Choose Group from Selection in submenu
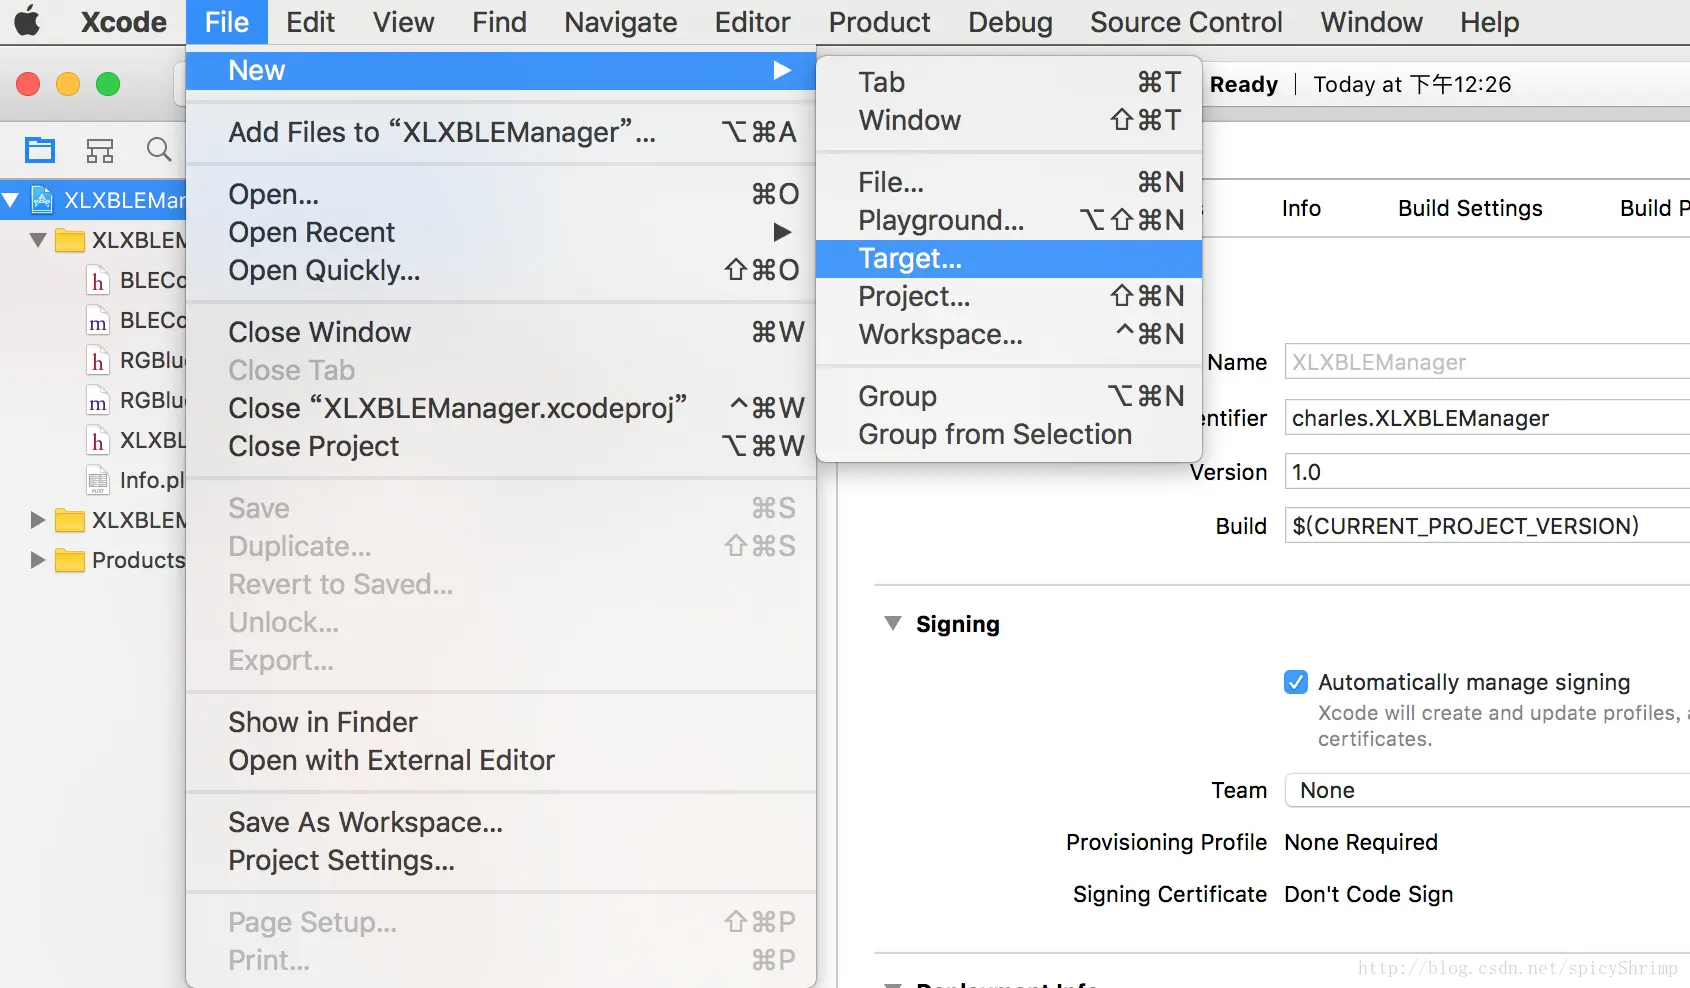Image resolution: width=1690 pixels, height=988 pixels. [1009, 435]
